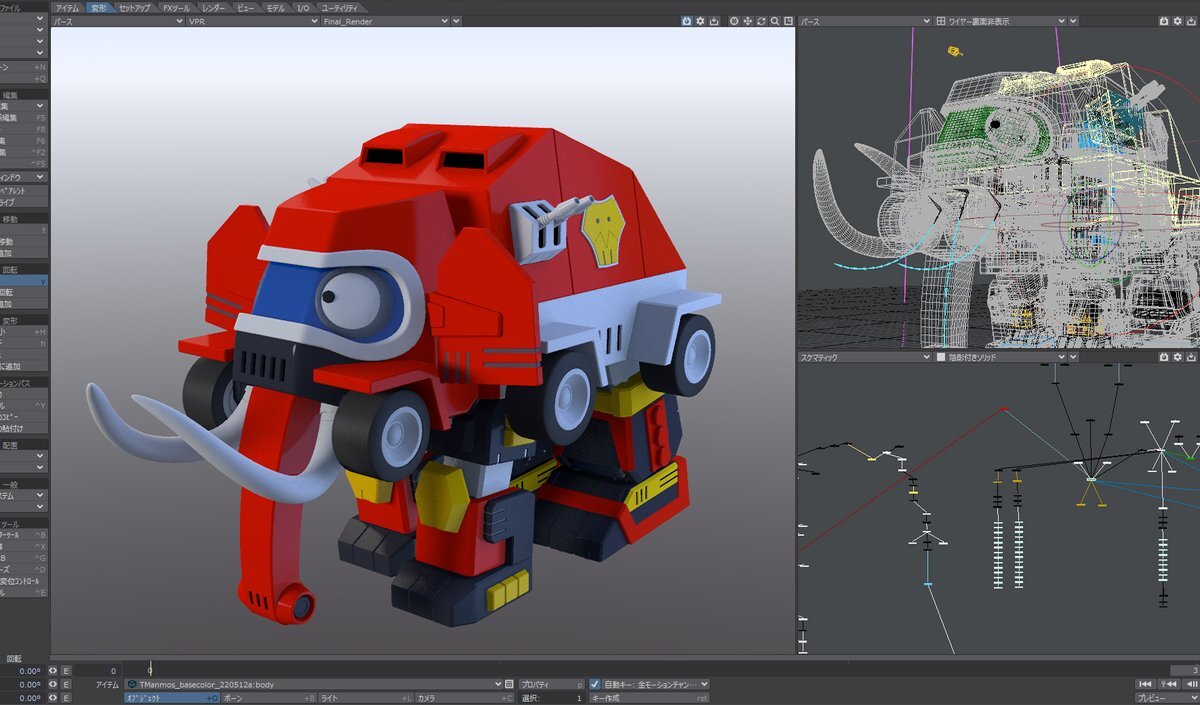Click the E envelope button on the first rotation row

point(66,671)
